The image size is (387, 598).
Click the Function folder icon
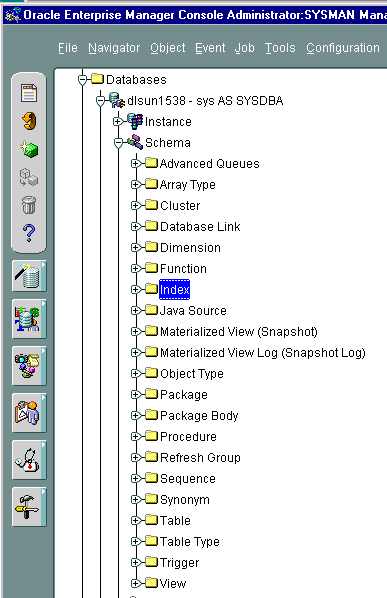tap(151, 268)
